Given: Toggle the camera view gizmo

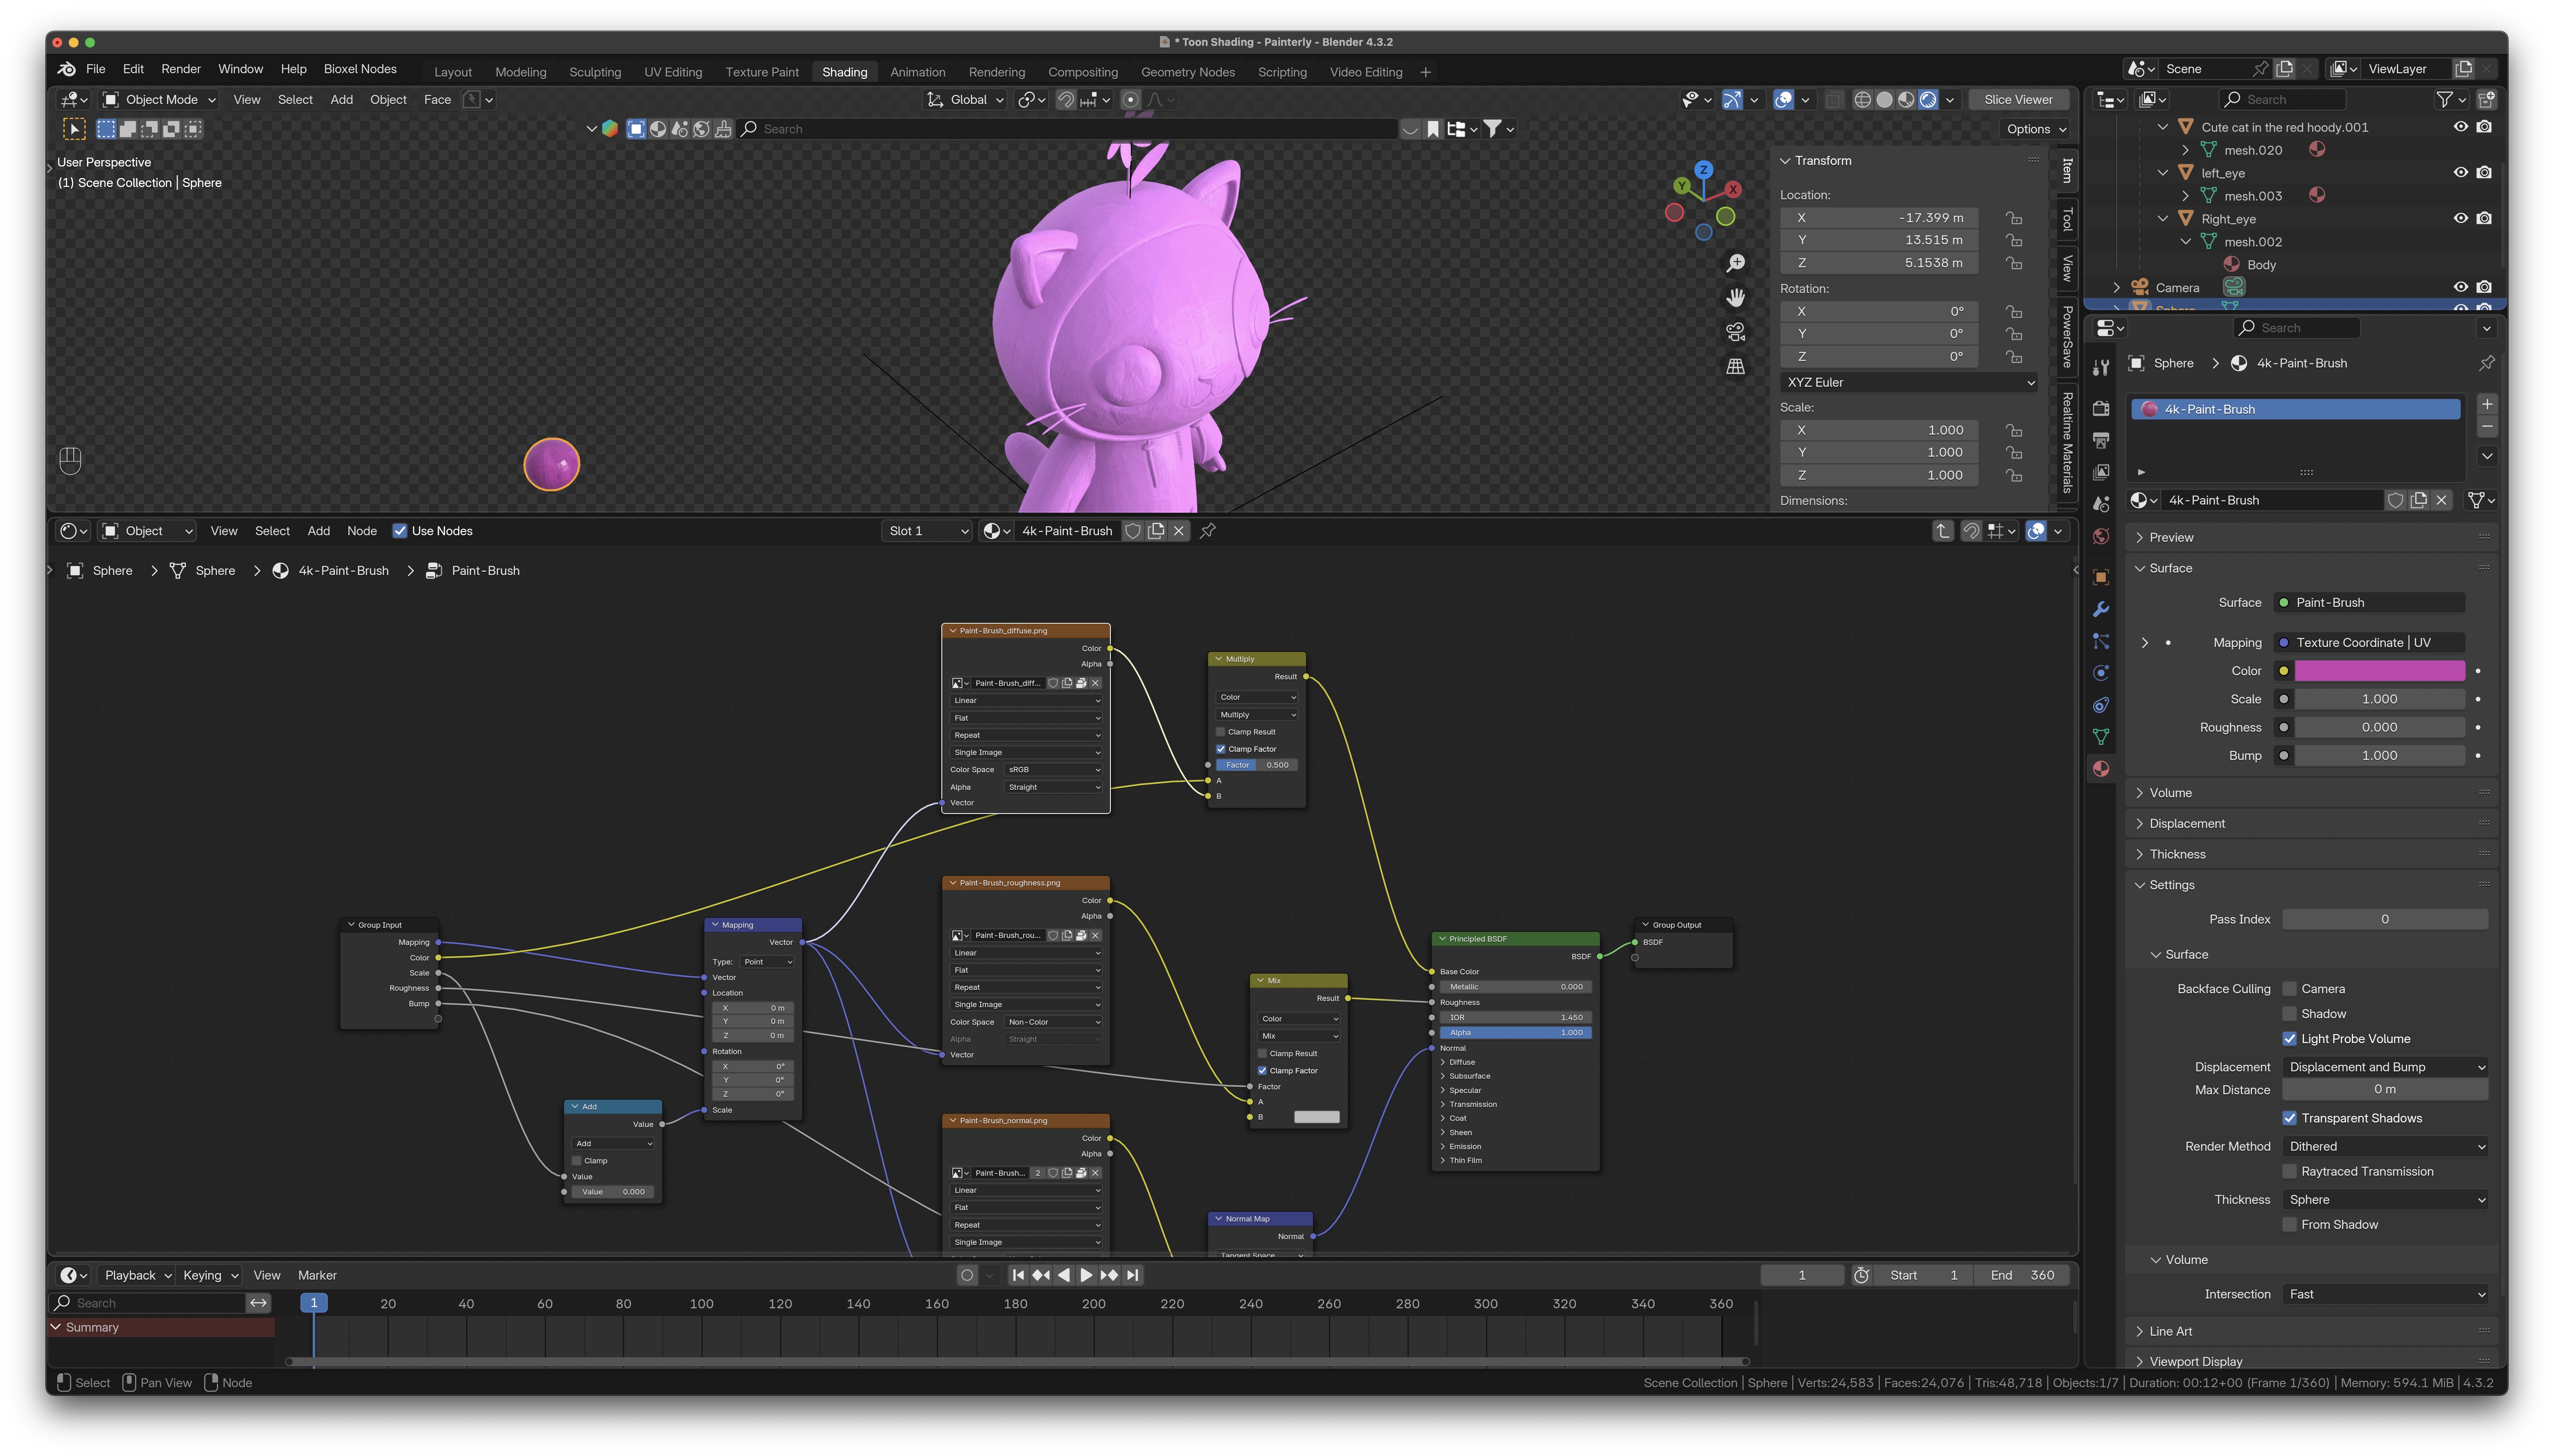Looking at the screenshot, I should point(1736,332).
